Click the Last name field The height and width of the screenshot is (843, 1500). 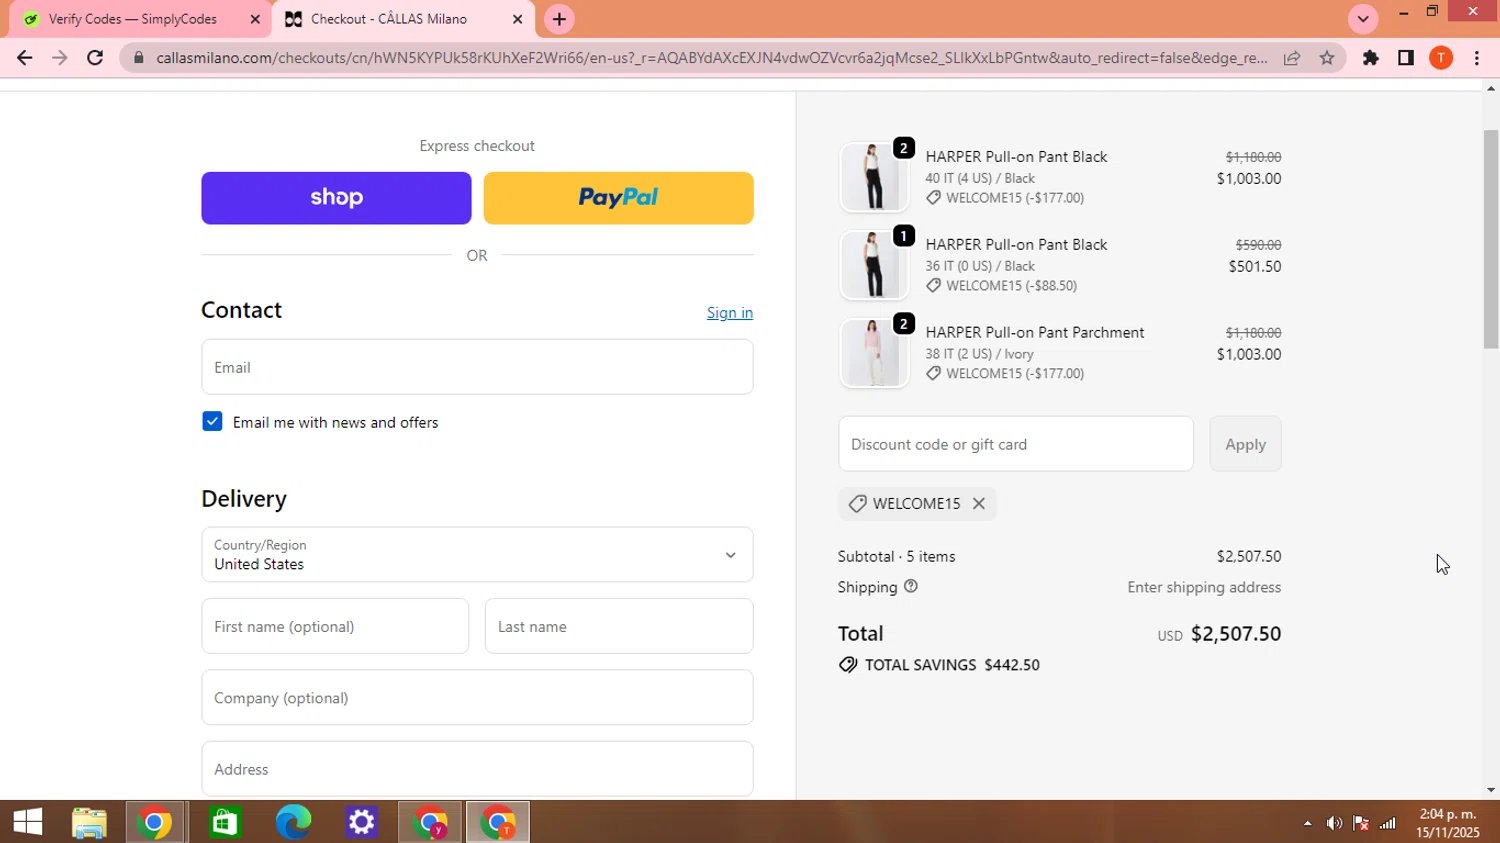coord(619,626)
